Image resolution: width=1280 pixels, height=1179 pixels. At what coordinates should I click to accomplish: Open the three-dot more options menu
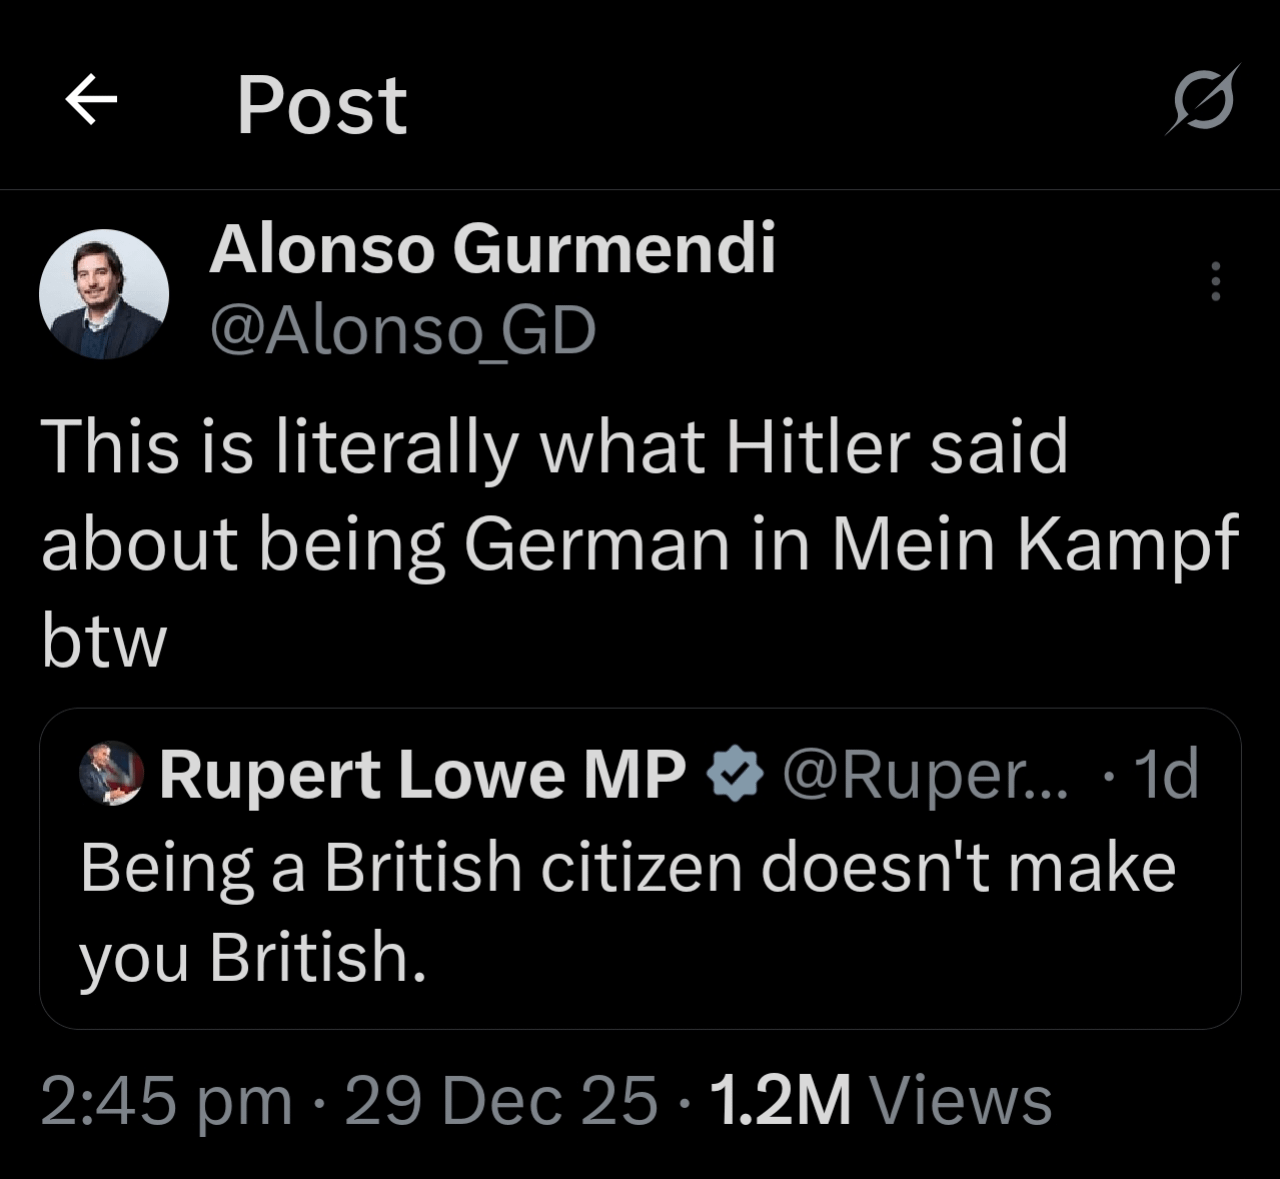[1215, 282]
